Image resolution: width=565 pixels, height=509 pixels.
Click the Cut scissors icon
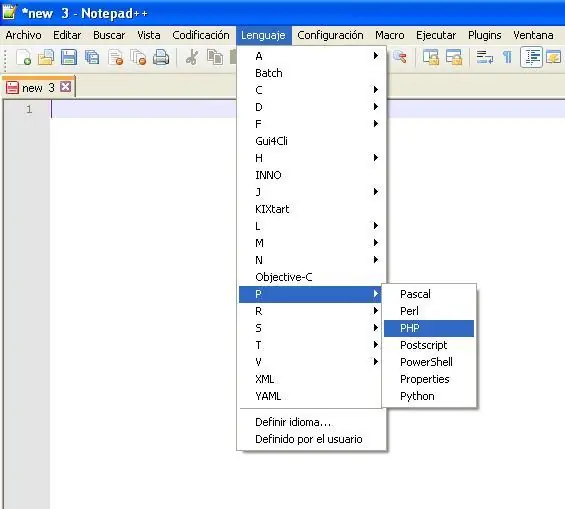point(192,58)
